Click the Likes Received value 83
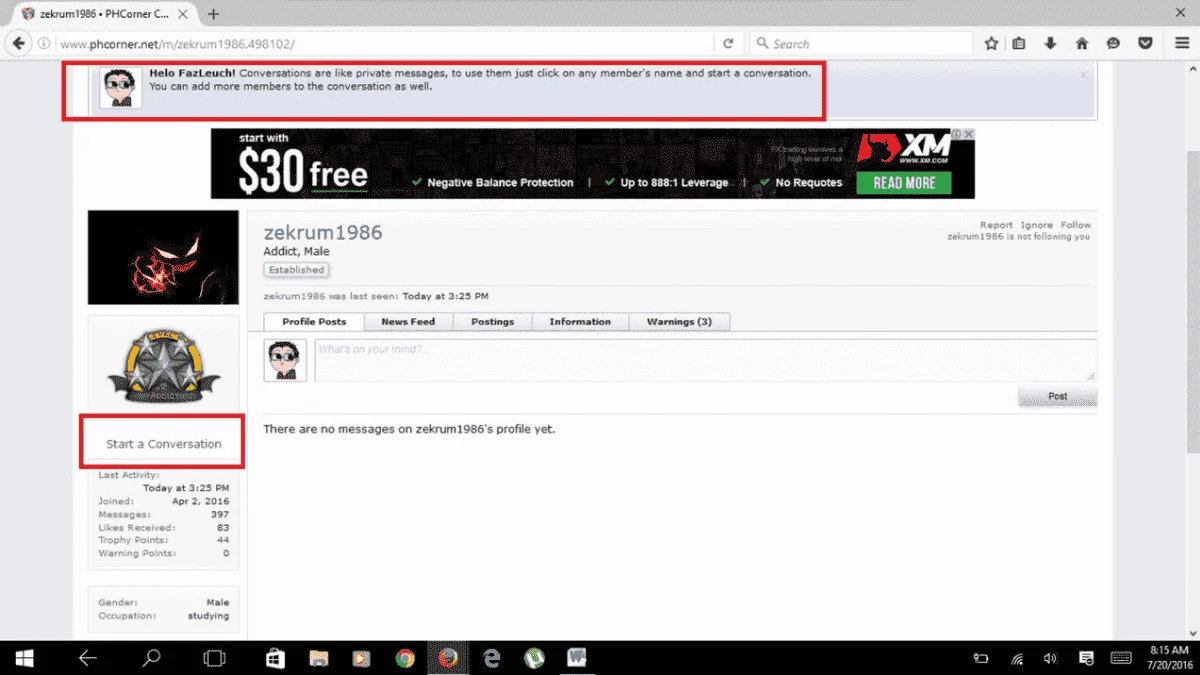Viewport: 1200px width, 675px height. pos(223,527)
